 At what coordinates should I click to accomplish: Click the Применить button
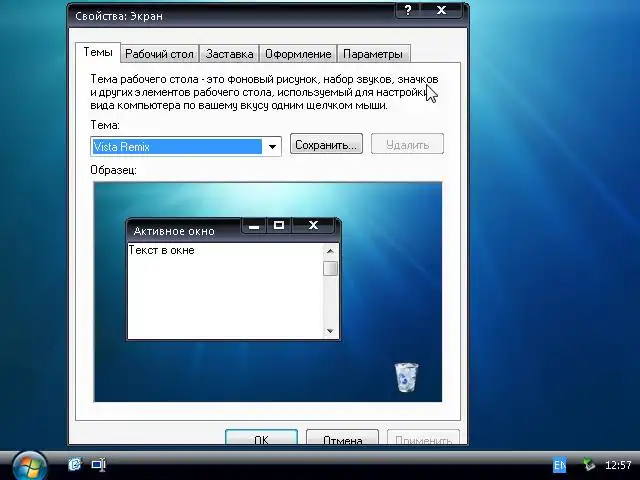pyautogui.click(x=423, y=439)
